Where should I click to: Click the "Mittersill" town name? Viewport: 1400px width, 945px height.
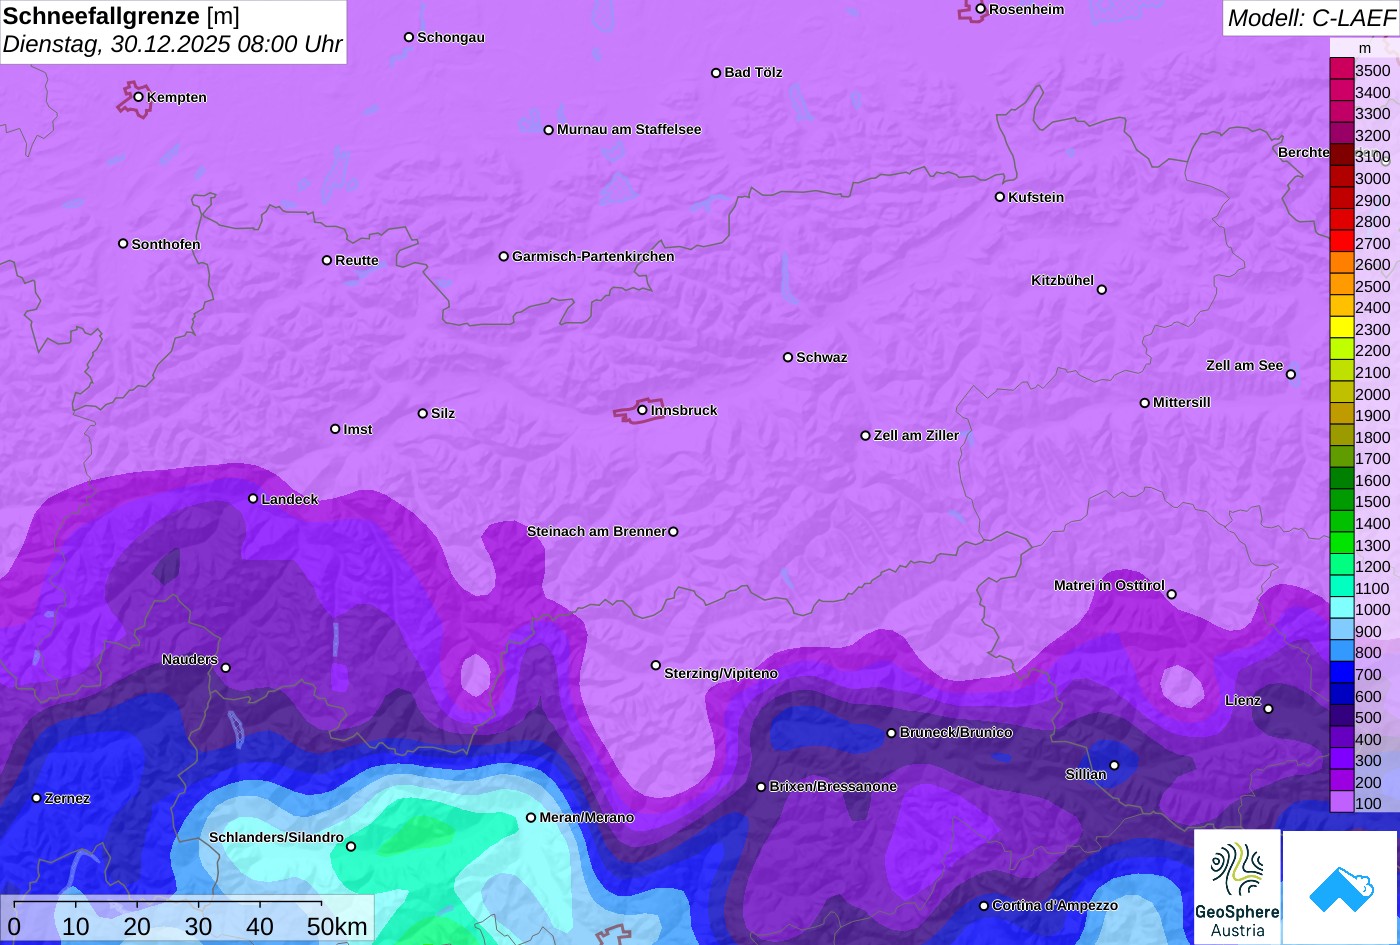click(1182, 403)
